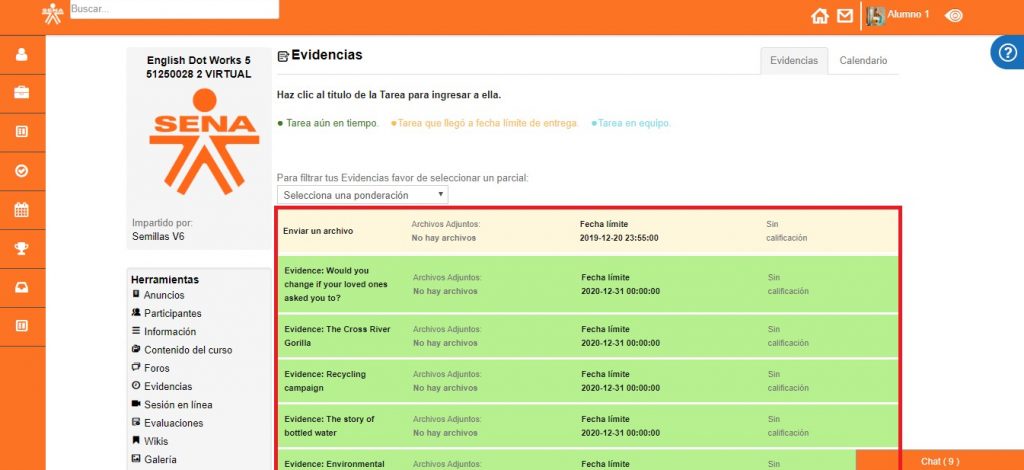Click No hay archivos in Enviar un archivo row
Image resolution: width=1024 pixels, height=470 pixels.
443,238
